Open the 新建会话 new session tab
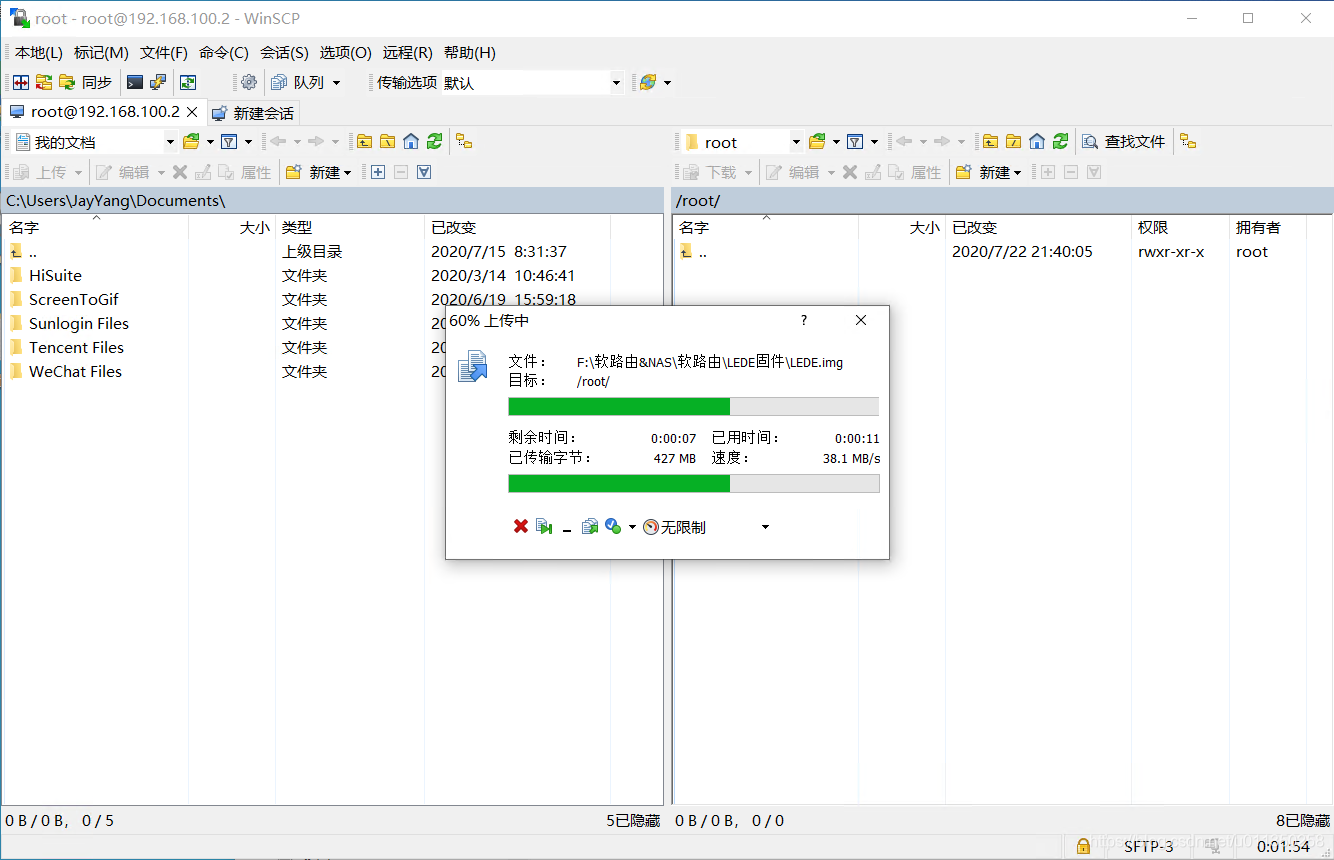This screenshot has height=860, width=1334. 253,113
